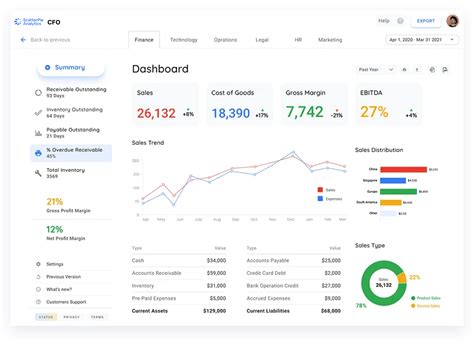The width and height of the screenshot is (474, 362).
Task: Select Payable Outstanding 21 Days item
Action: click(x=72, y=133)
